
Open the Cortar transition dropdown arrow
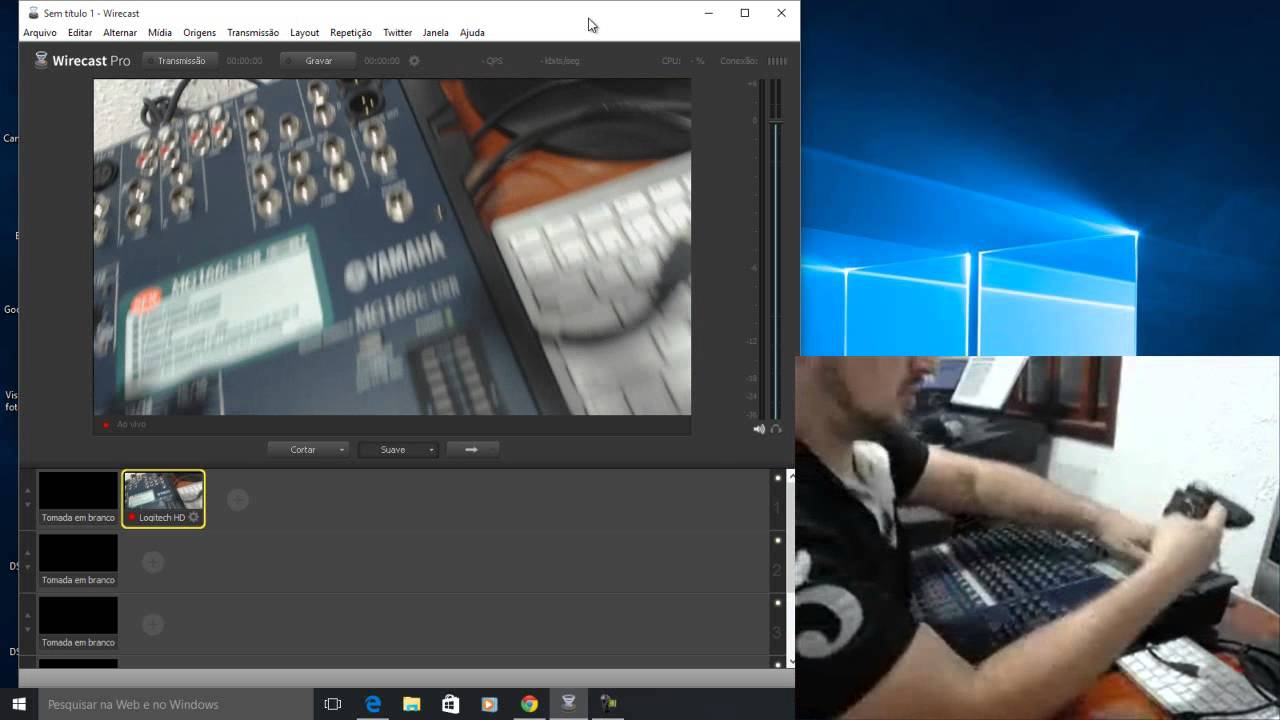pos(342,450)
